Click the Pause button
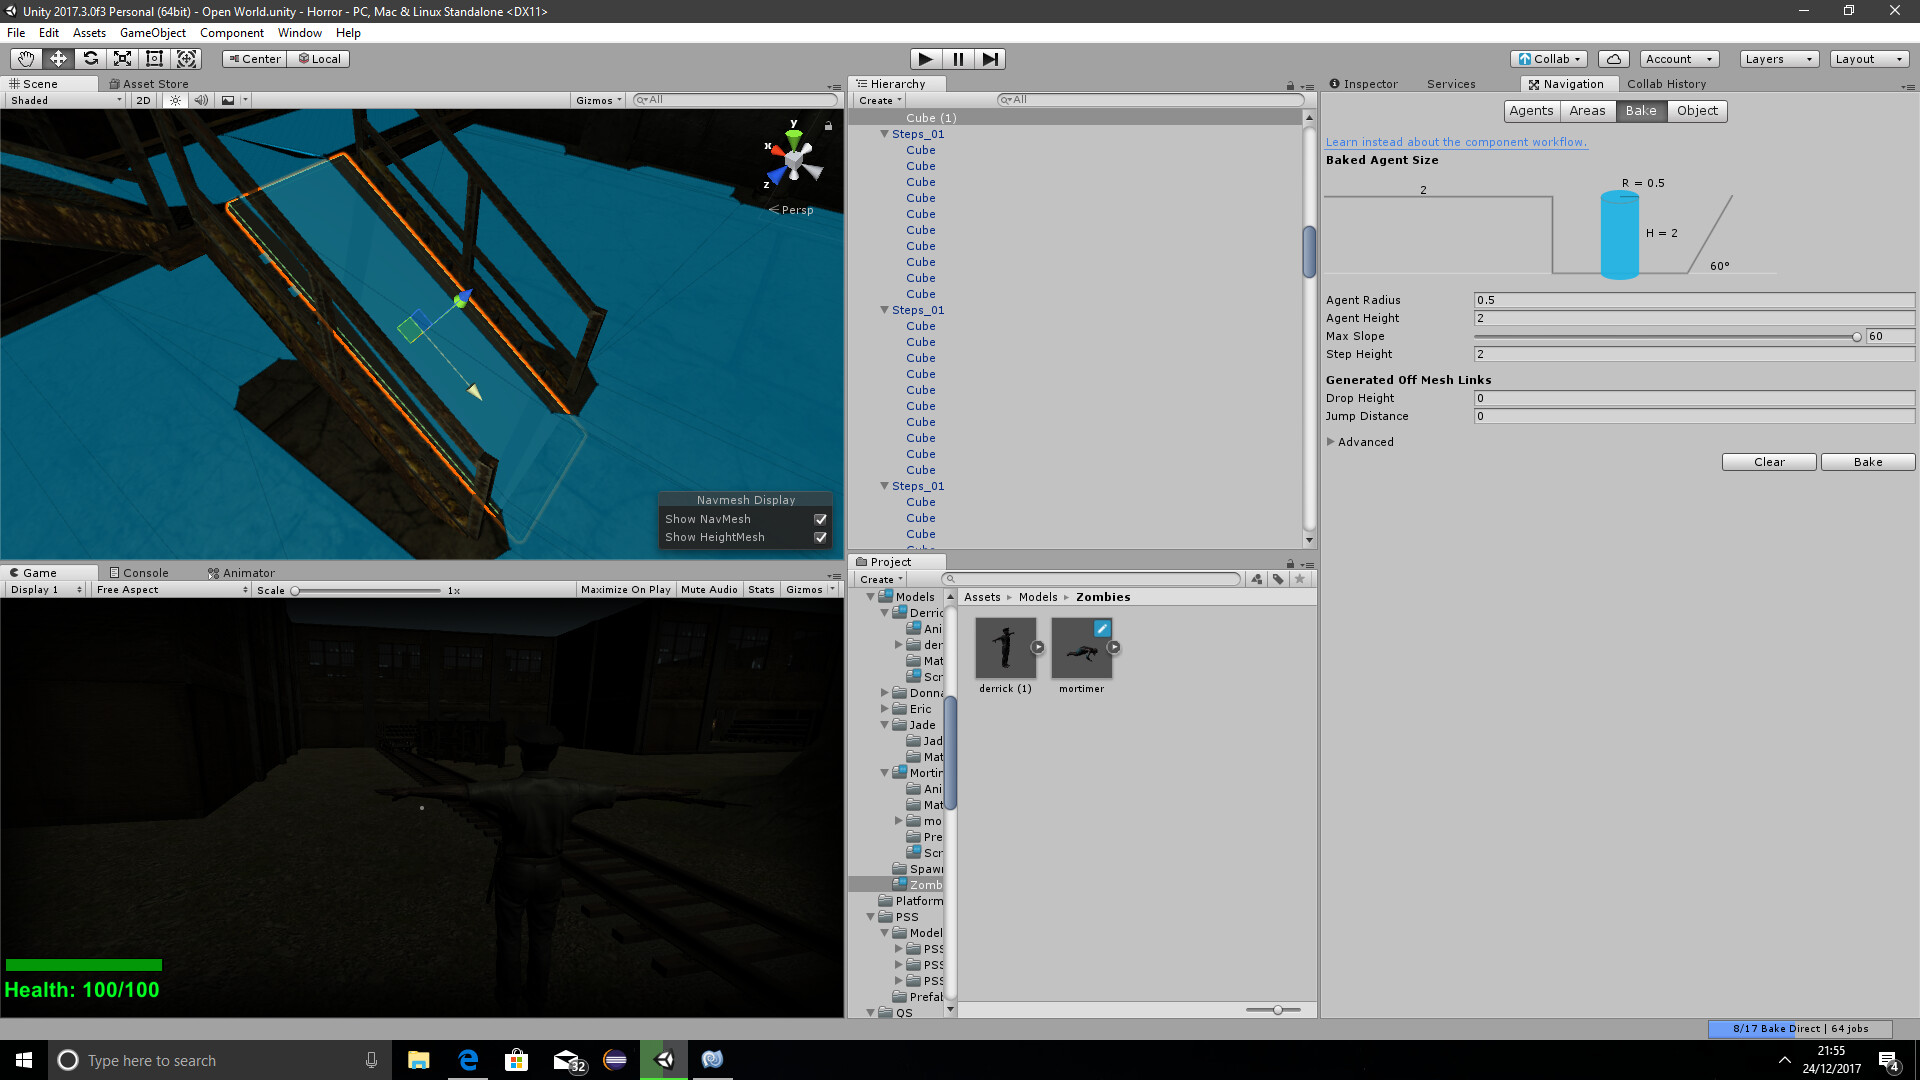The image size is (1920, 1080). coord(958,59)
